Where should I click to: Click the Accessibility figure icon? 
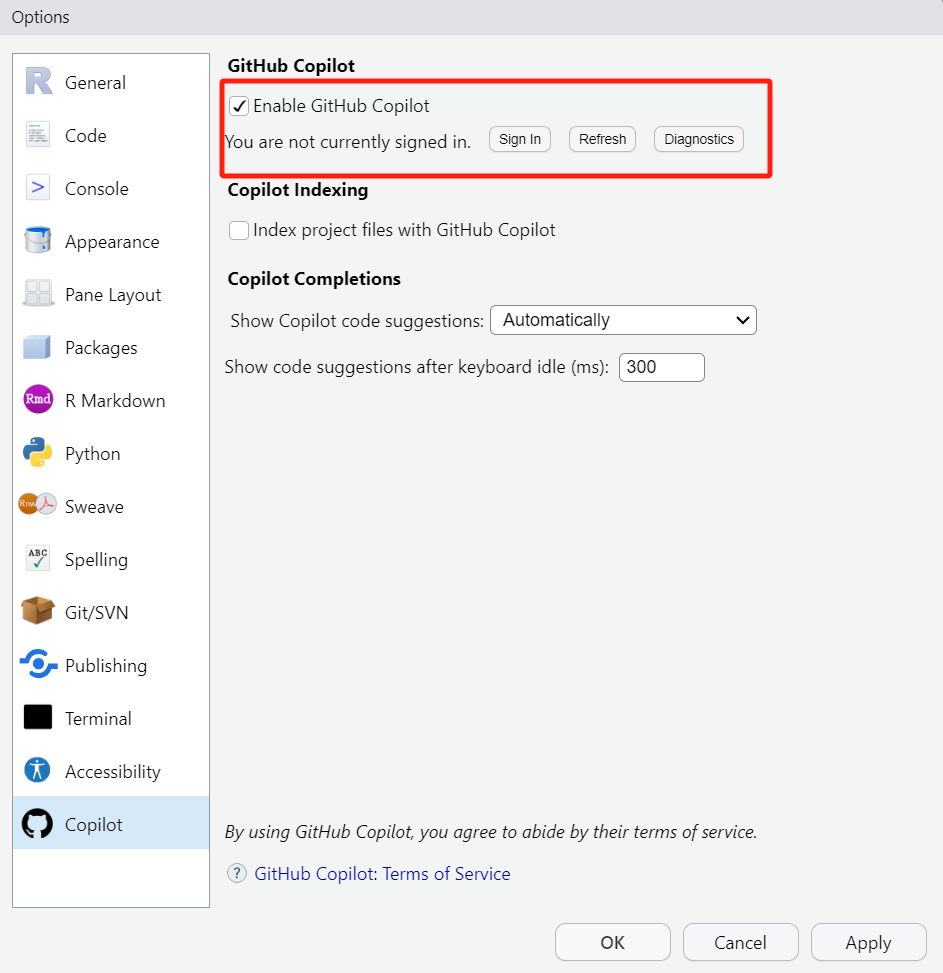(x=38, y=771)
